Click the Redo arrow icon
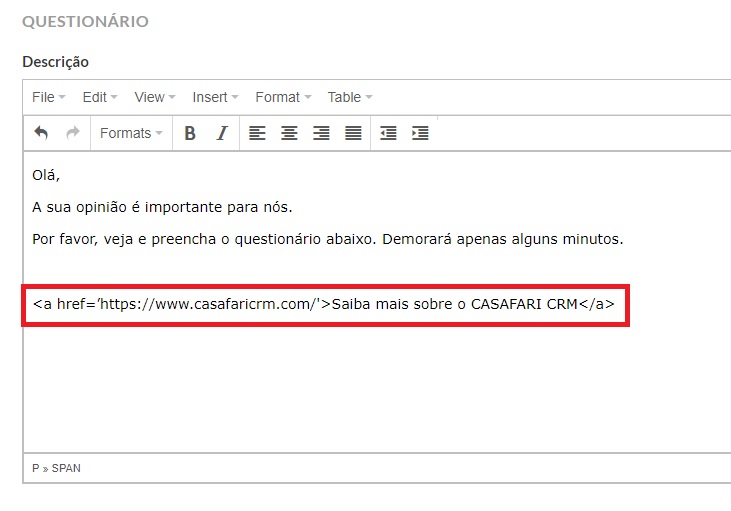 pyautogui.click(x=72, y=133)
